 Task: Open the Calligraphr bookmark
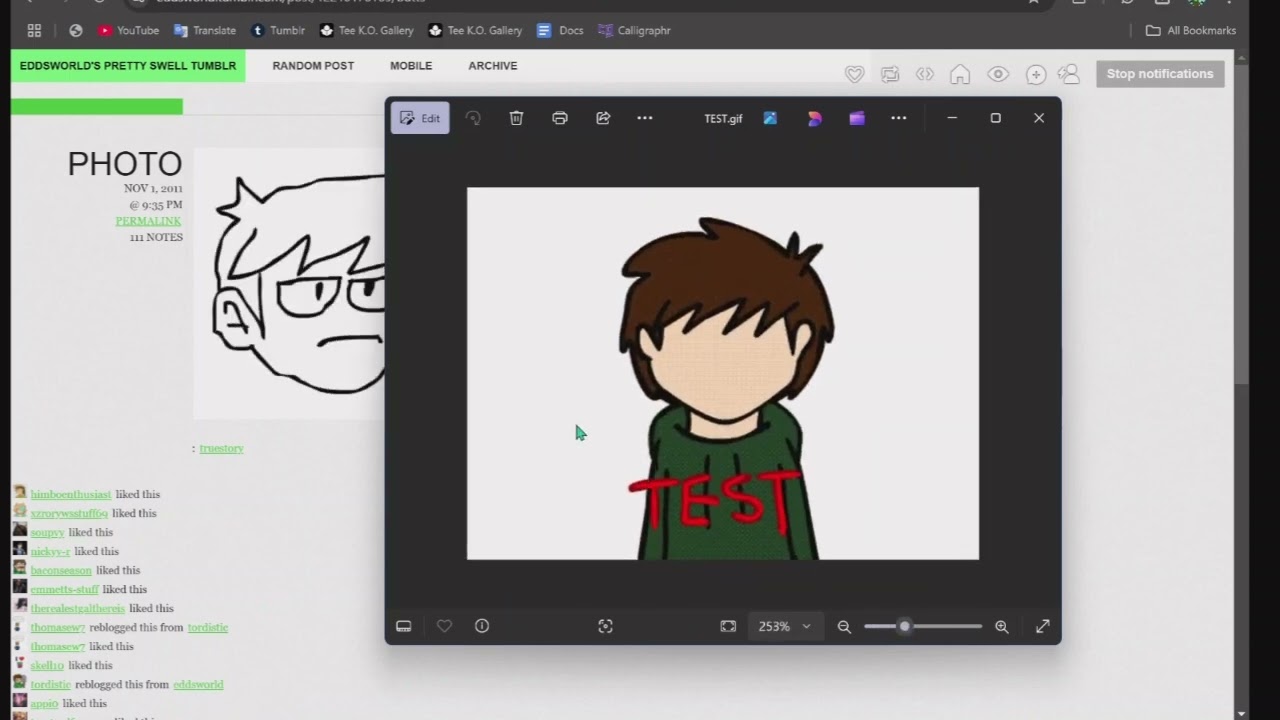point(634,30)
